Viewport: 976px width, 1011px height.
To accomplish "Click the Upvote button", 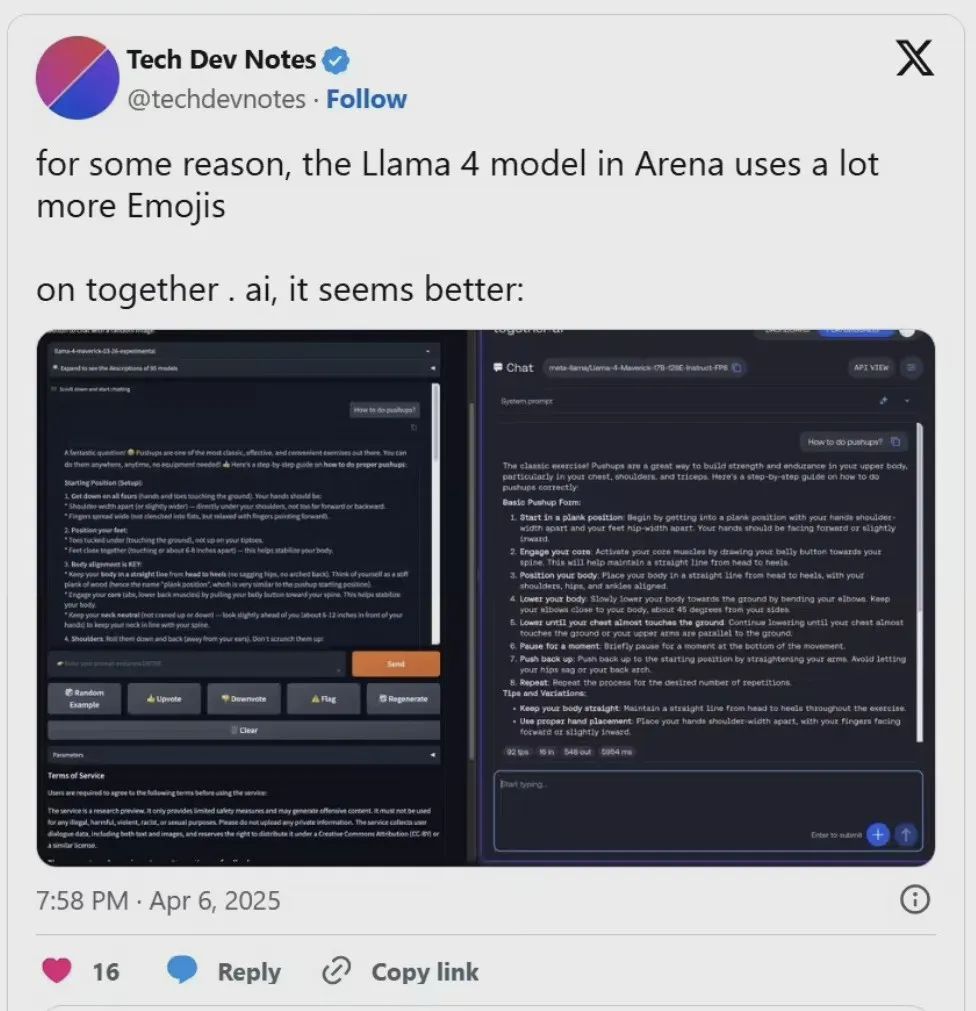I will point(164,699).
